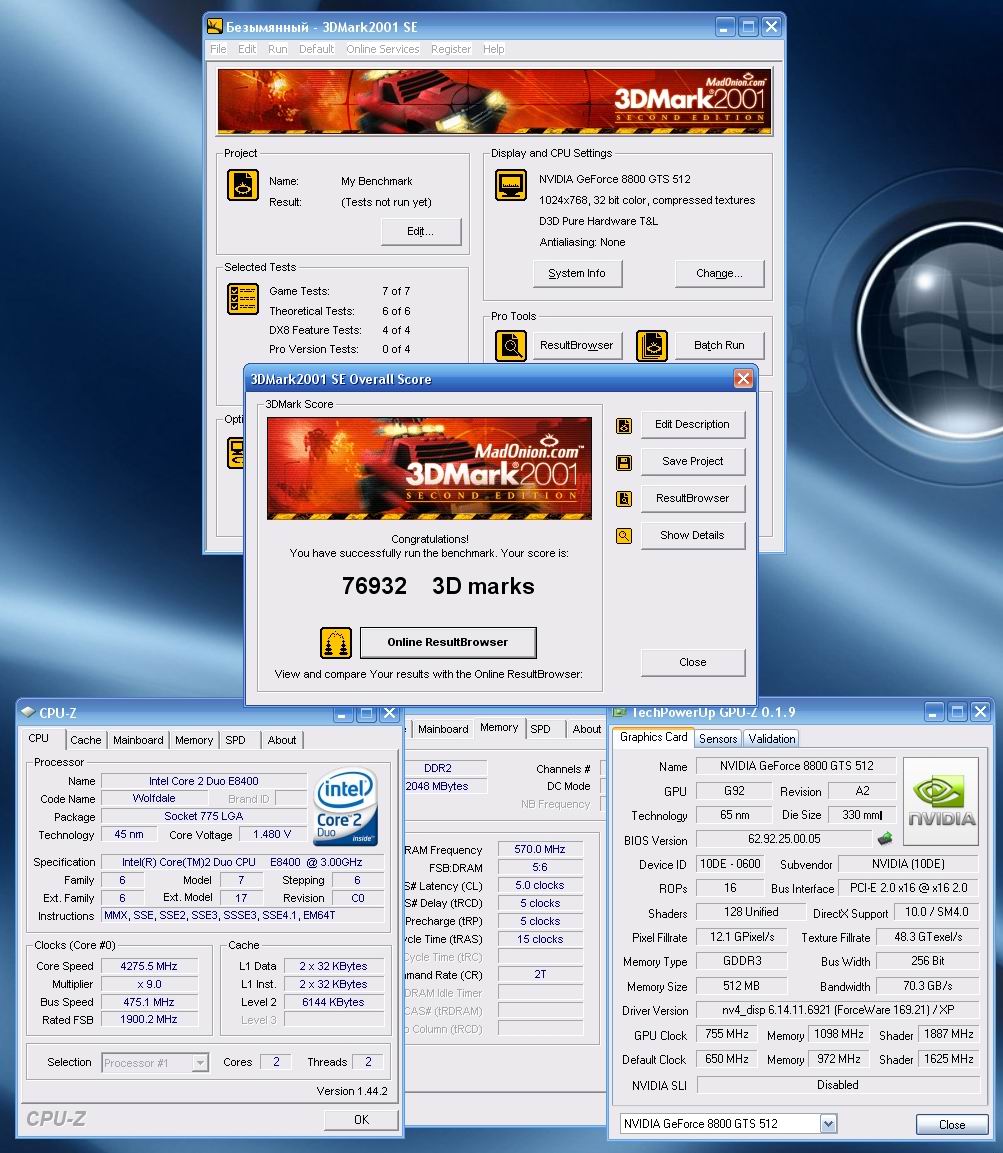This screenshot has width=1003, height=1153.
Task: Click the Selected Tests checklist icon
Action: pos(243,299)
